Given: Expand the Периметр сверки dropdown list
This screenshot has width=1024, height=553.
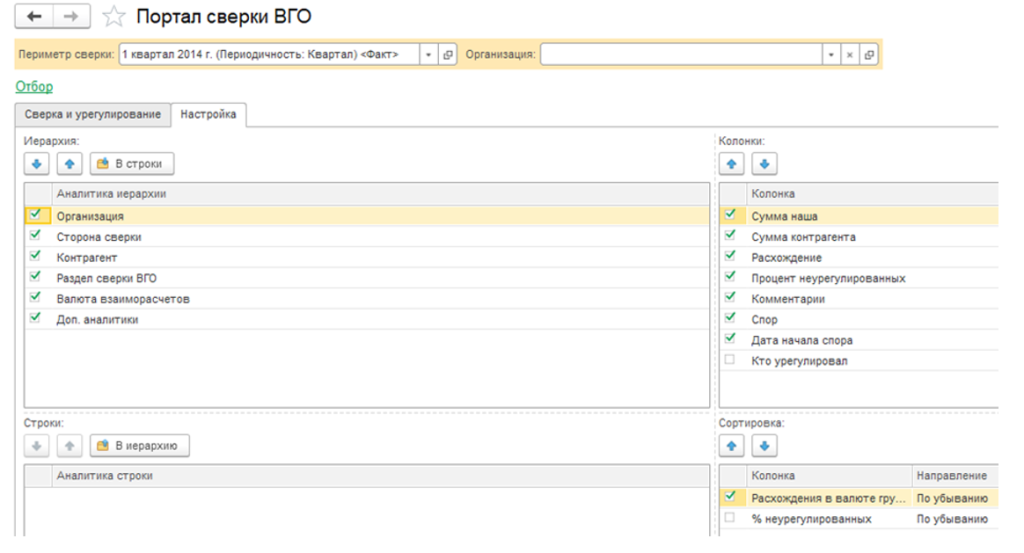Looking at the screenshot, I should [427, 55].
